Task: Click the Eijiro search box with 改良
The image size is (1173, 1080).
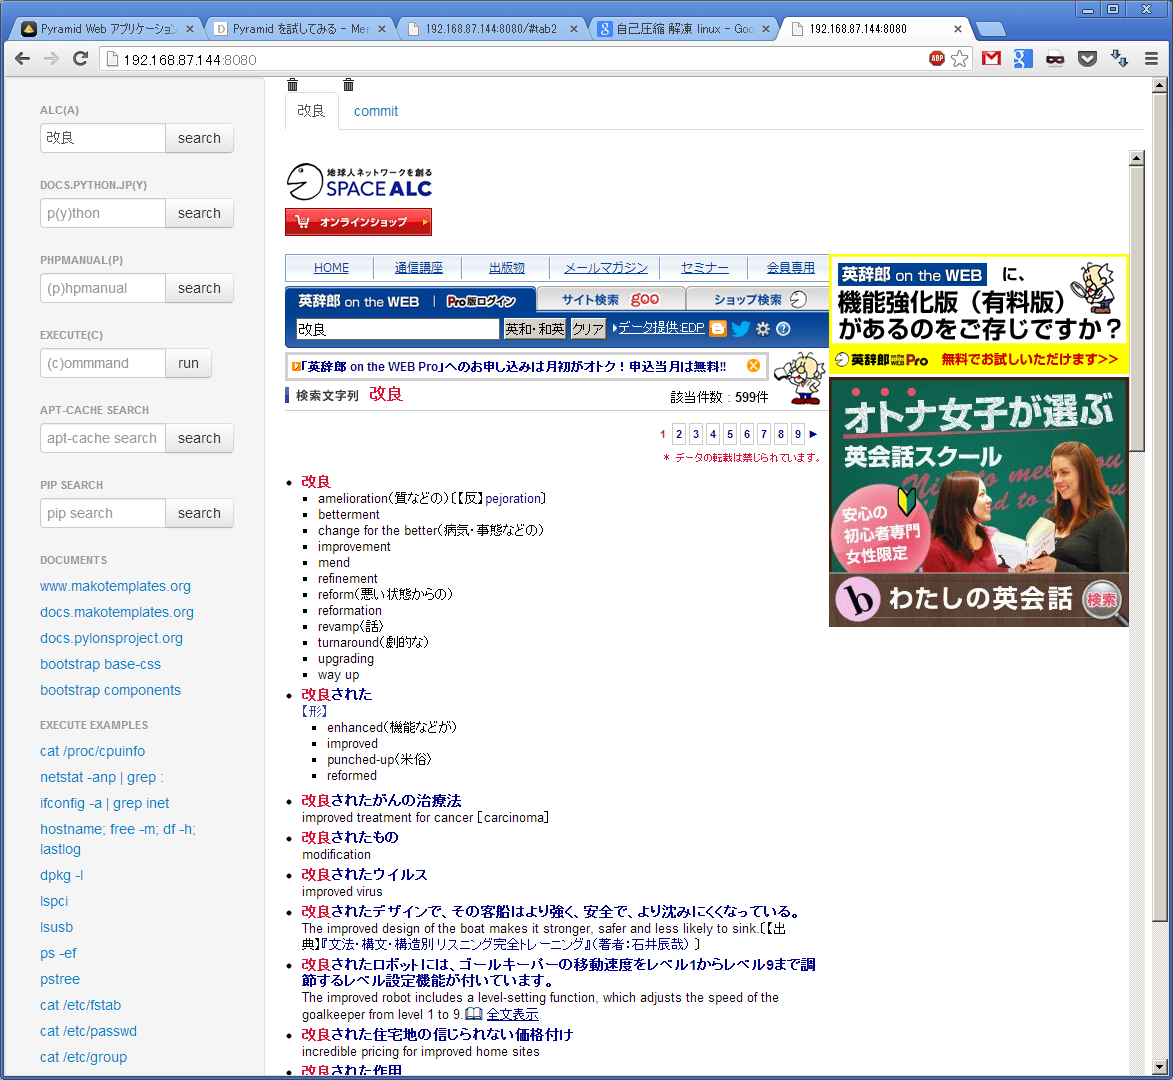Action: click(x=397, y=329)
